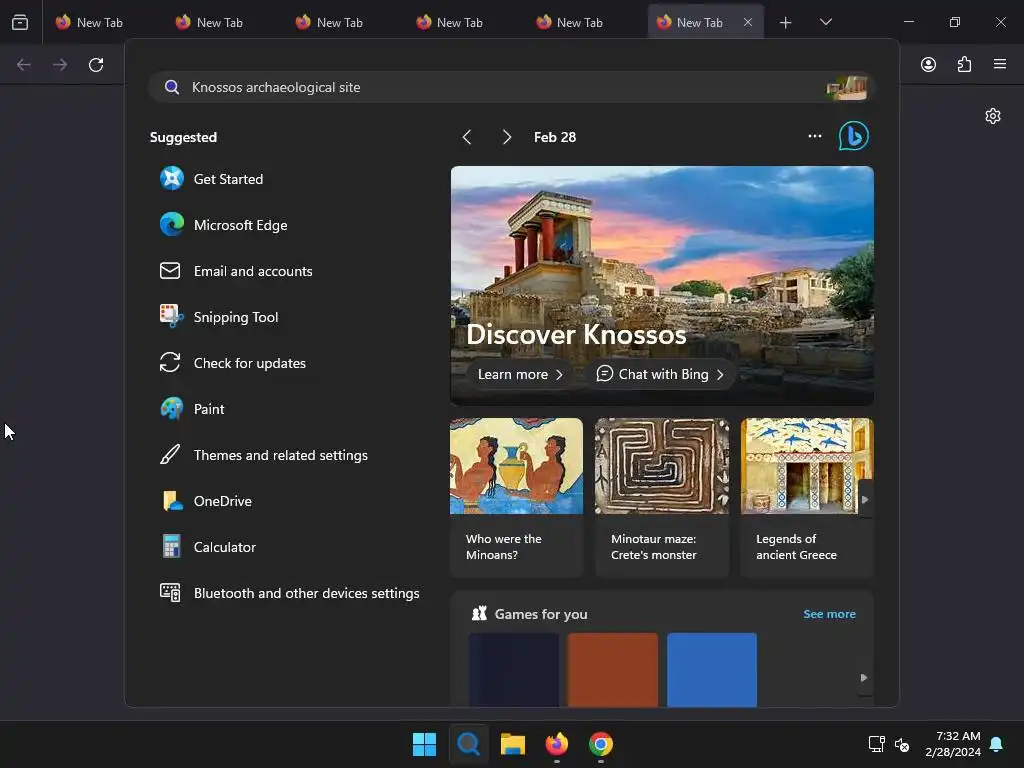Open the orange game tile
1024x768 pixels.
click(613, 669)
